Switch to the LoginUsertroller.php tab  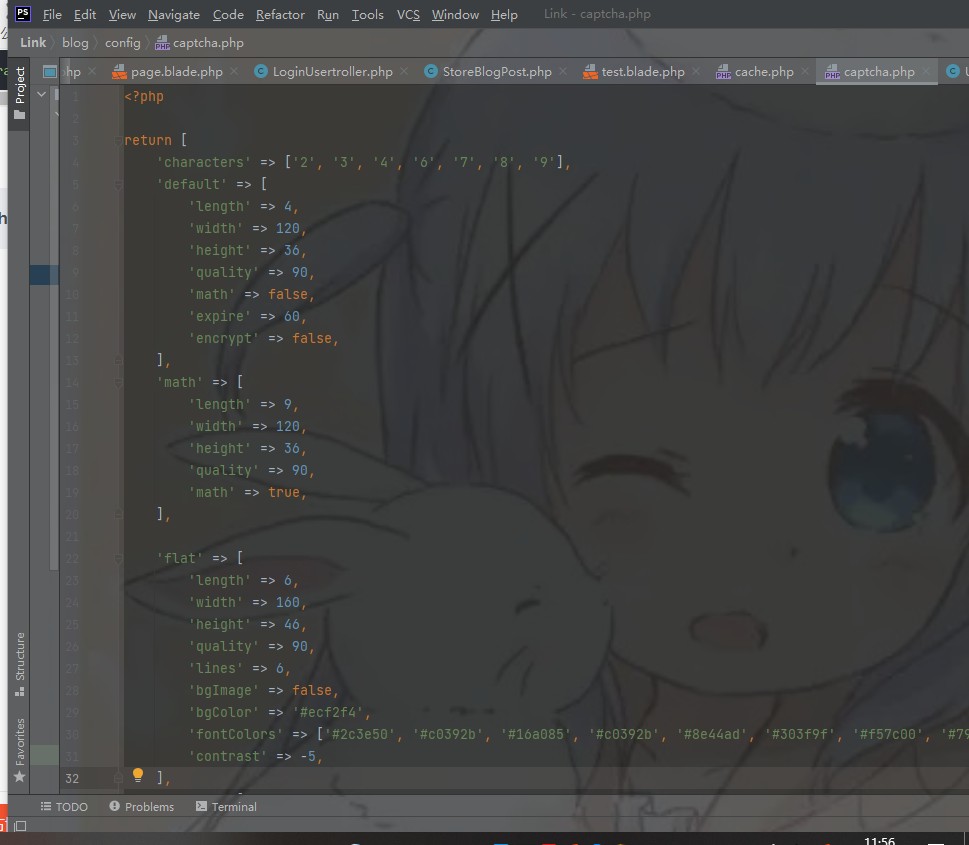332,72
